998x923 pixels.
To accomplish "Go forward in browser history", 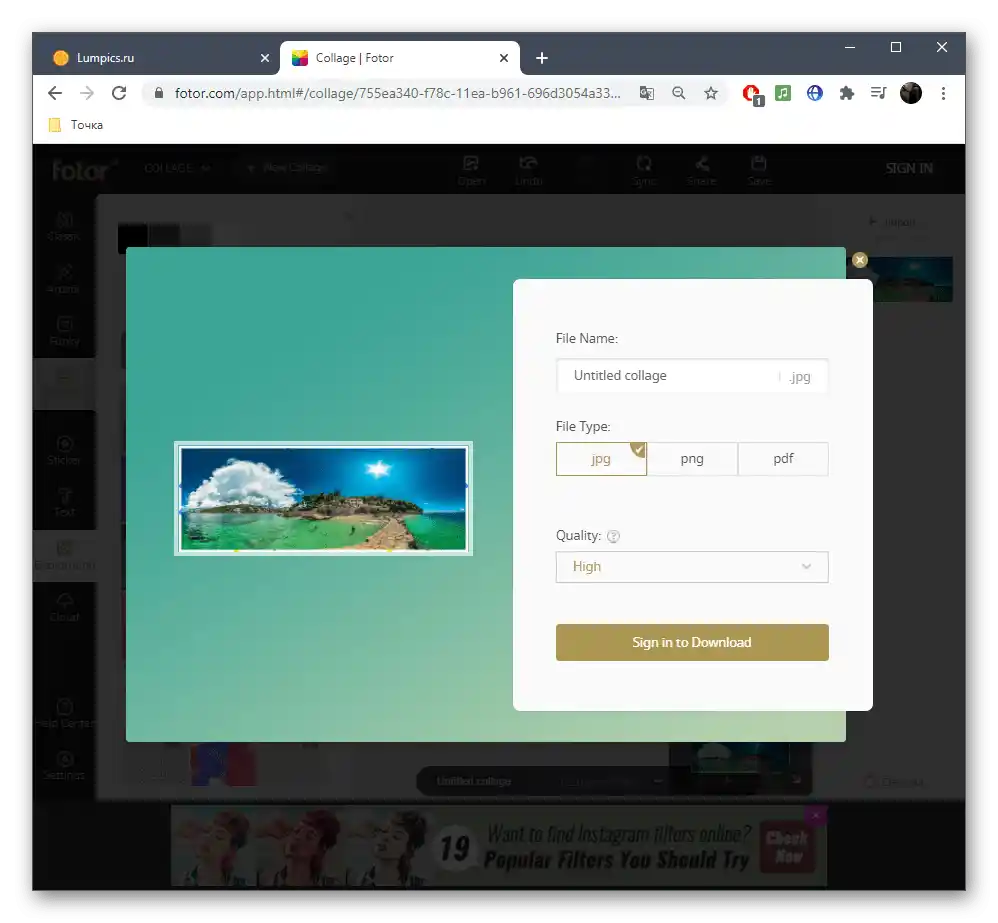I will pyautogui.click(x=87, y=94).
